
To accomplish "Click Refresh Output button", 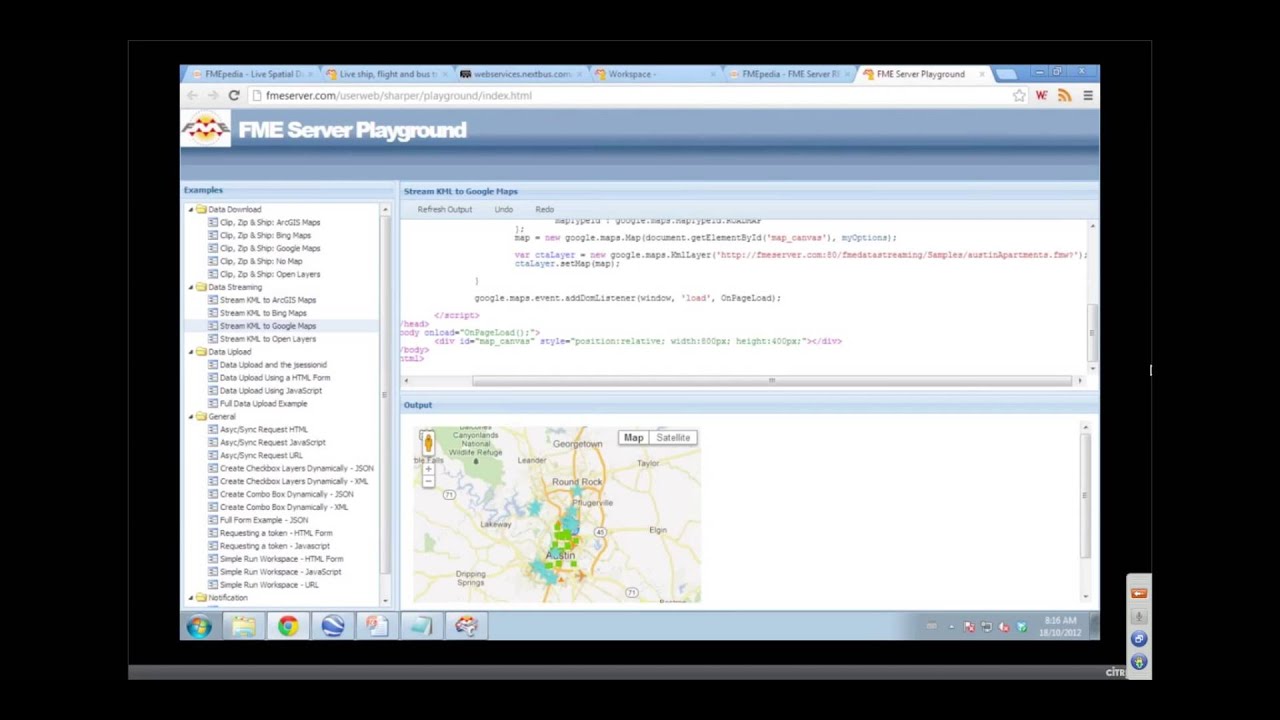I will pyautogui.click(x=445, y=210).
